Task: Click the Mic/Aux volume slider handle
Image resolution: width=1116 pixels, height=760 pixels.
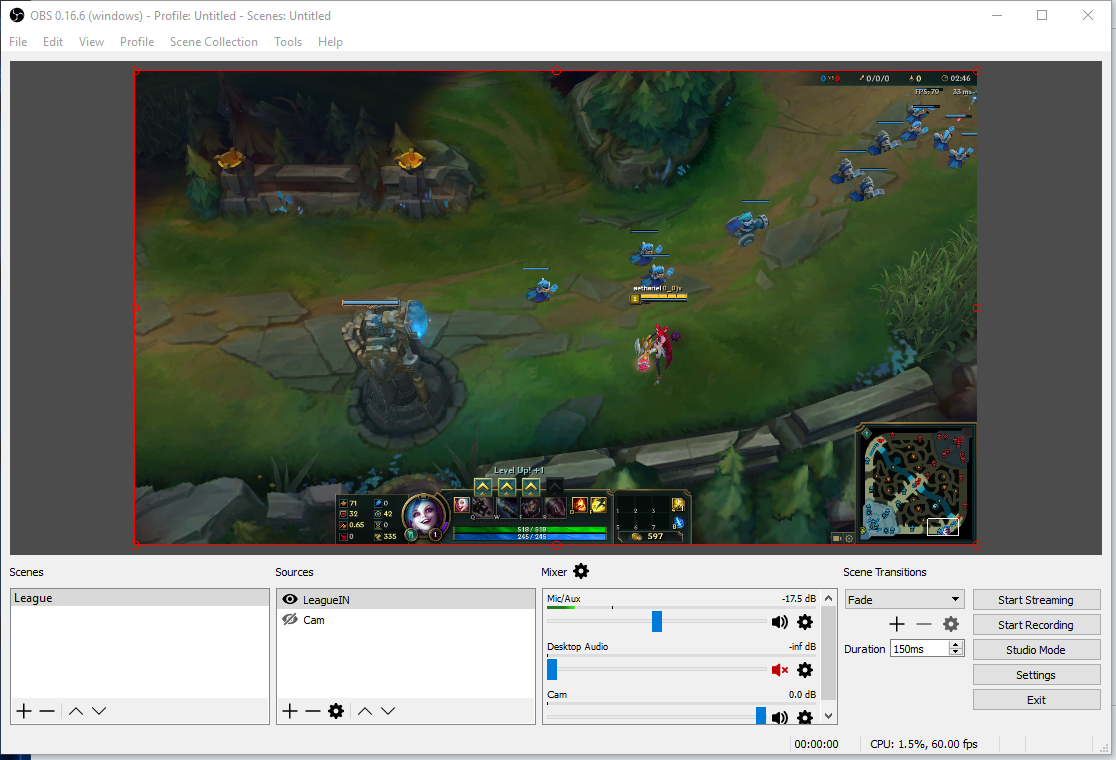Action: 657,621
